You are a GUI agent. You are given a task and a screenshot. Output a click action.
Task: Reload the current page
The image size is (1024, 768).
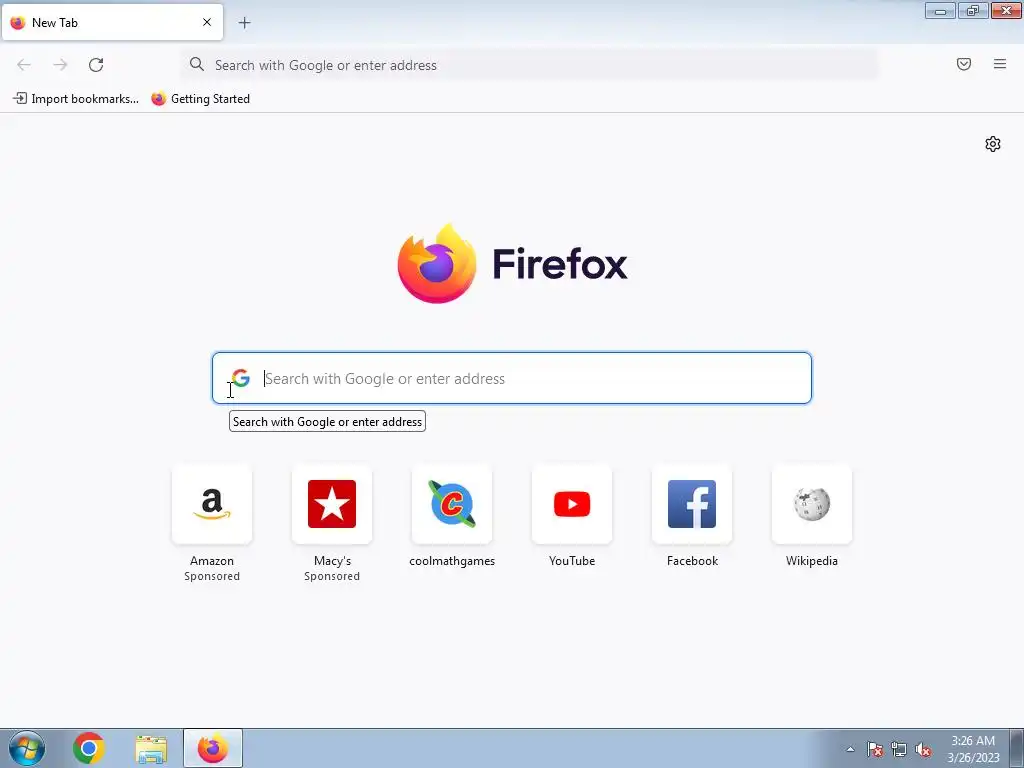pyautogui.click(x=96, y=65)
